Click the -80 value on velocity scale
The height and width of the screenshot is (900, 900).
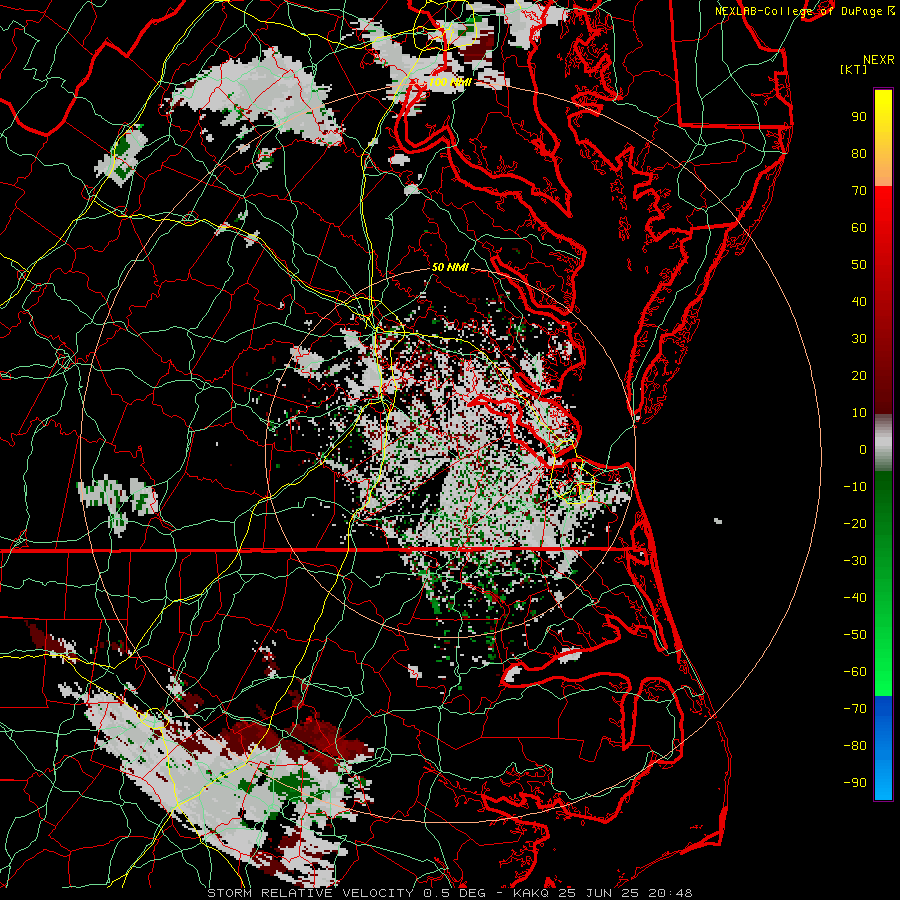(855, 746)
